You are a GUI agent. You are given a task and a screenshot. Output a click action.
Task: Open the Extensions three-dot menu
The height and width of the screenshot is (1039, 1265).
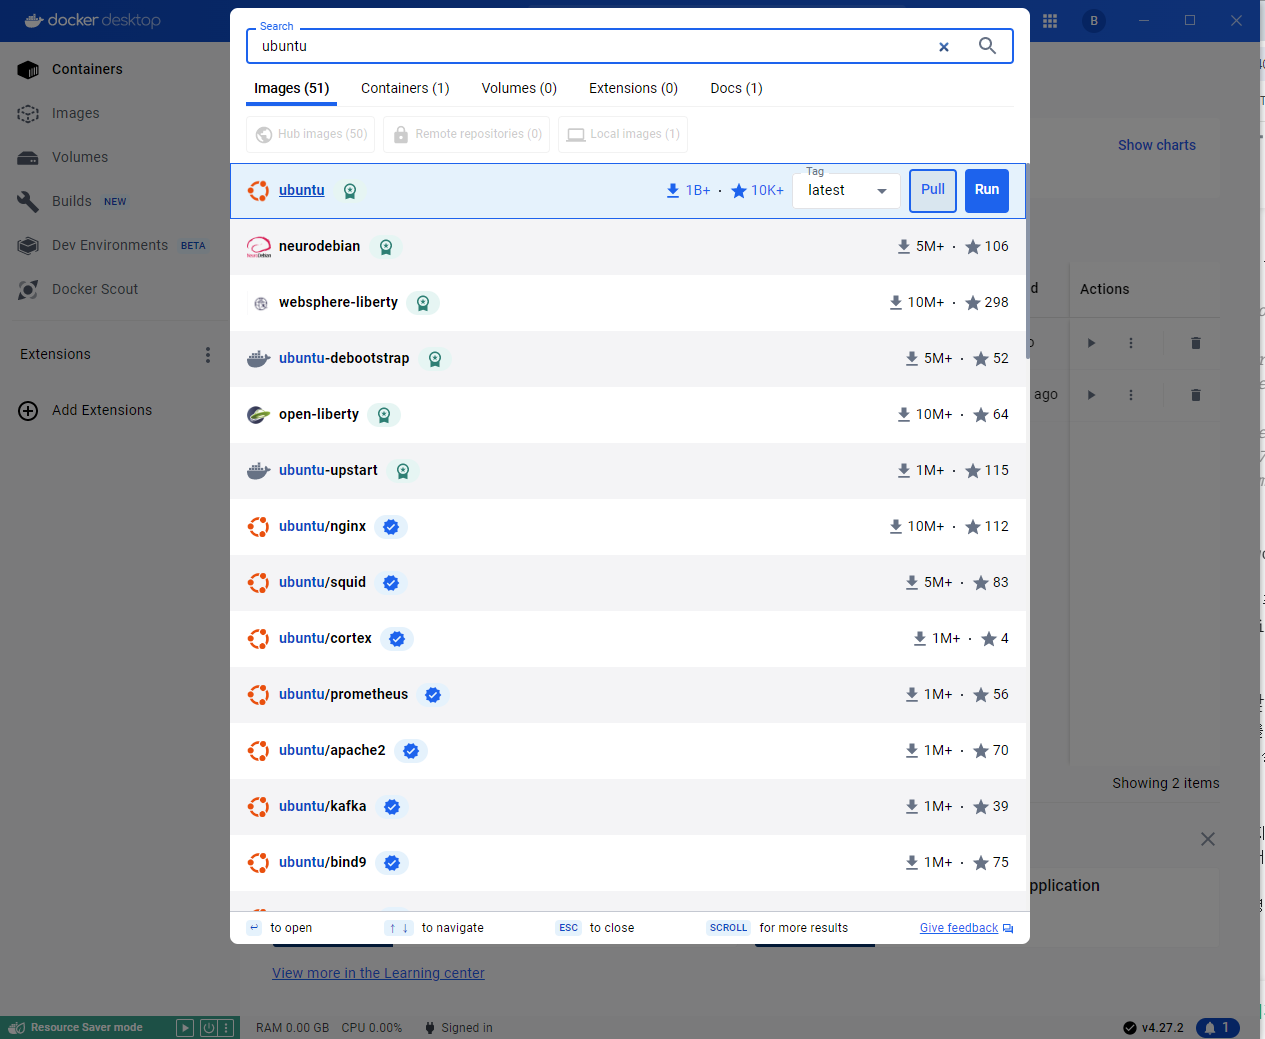[208, 354]
